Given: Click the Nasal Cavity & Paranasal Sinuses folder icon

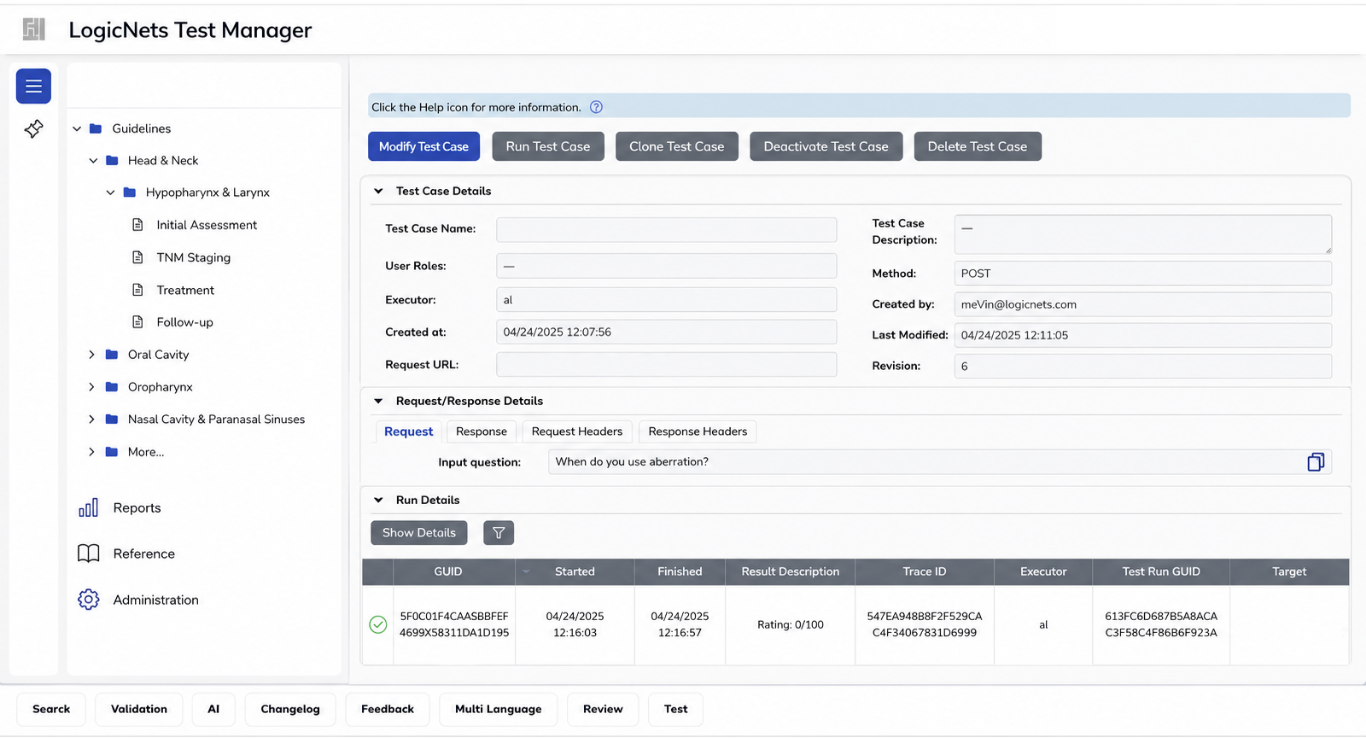Looking at the screenshot, I should [x=112, y=419].
